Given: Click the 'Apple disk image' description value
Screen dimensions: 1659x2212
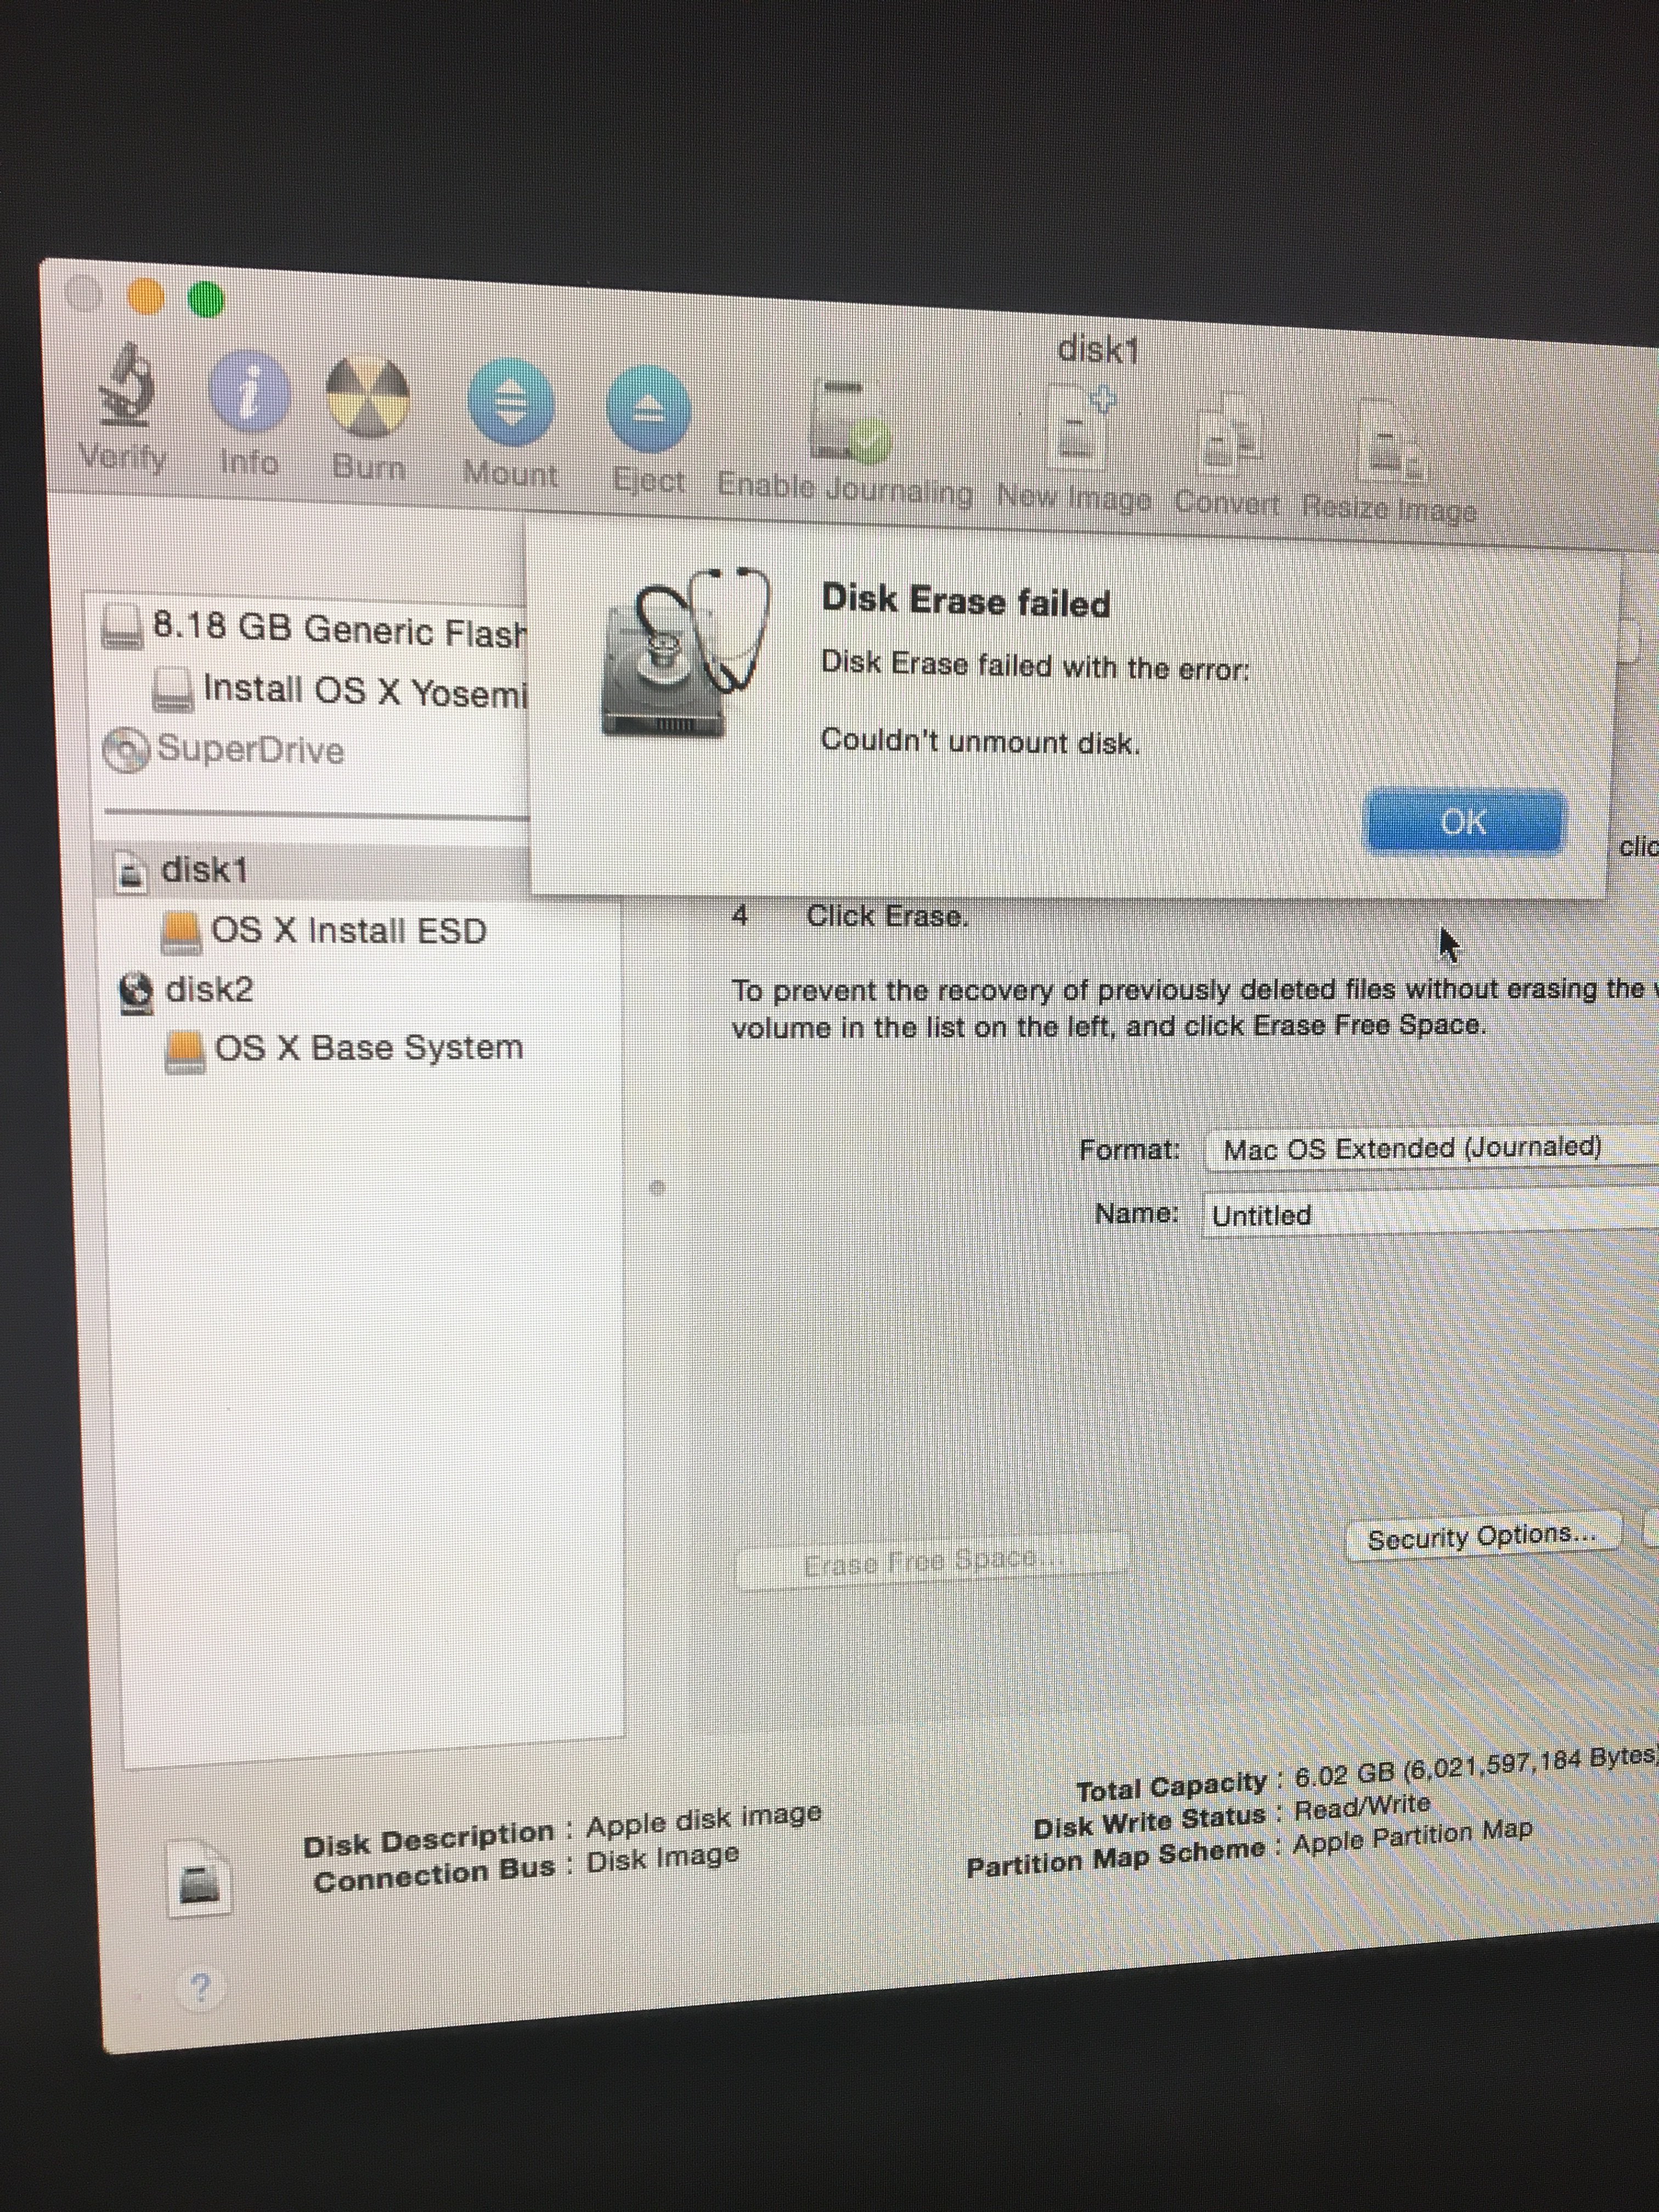Looking at the screenshot, I should (704, 1819).
